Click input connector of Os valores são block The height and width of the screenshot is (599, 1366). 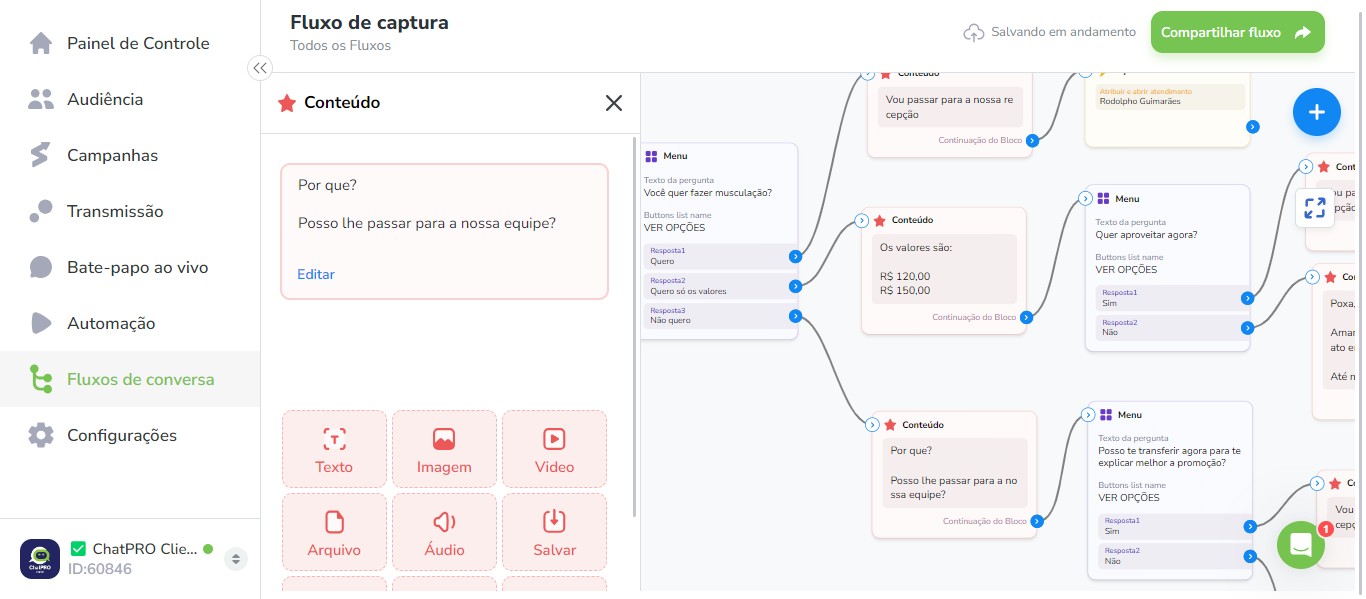(x=863, y=220)
